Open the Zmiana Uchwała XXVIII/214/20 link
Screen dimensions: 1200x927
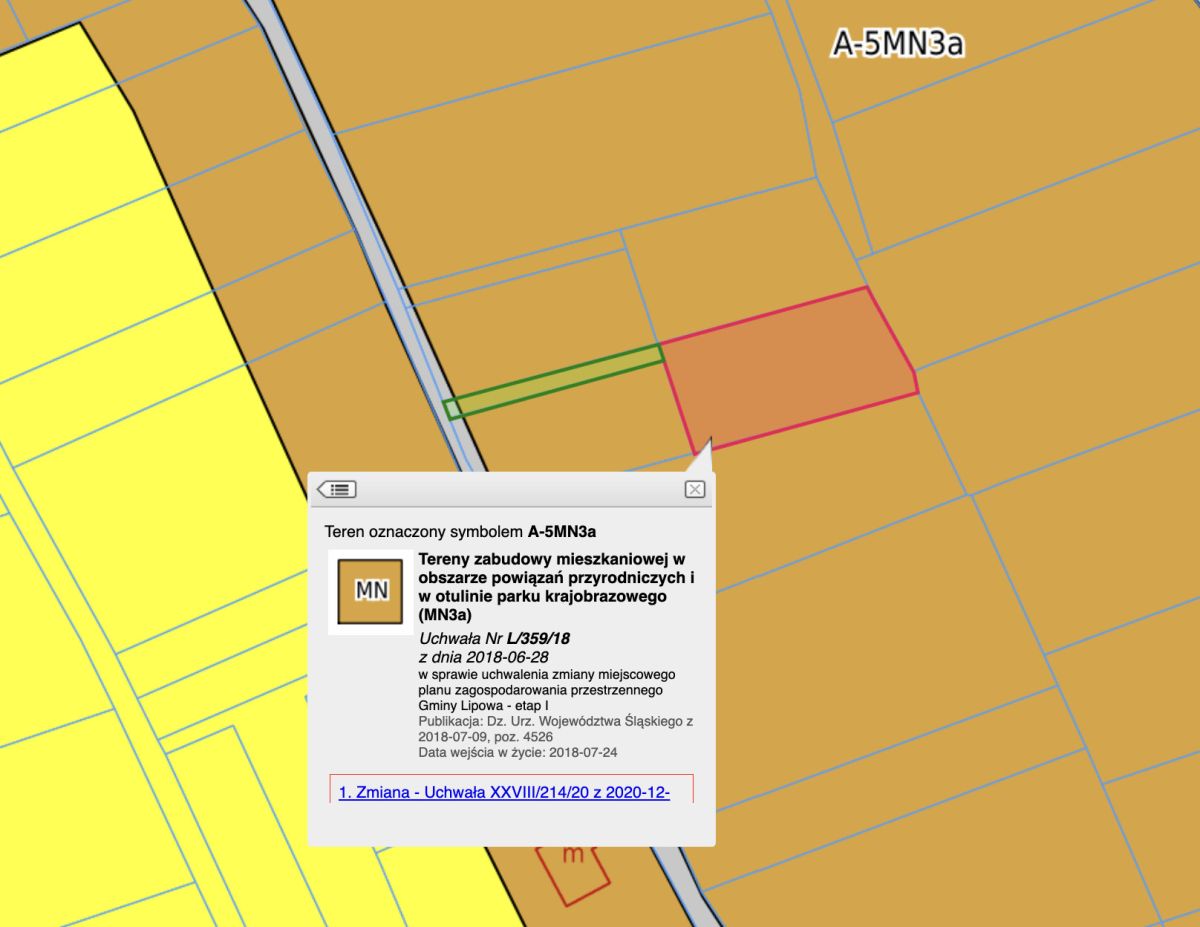504,793
